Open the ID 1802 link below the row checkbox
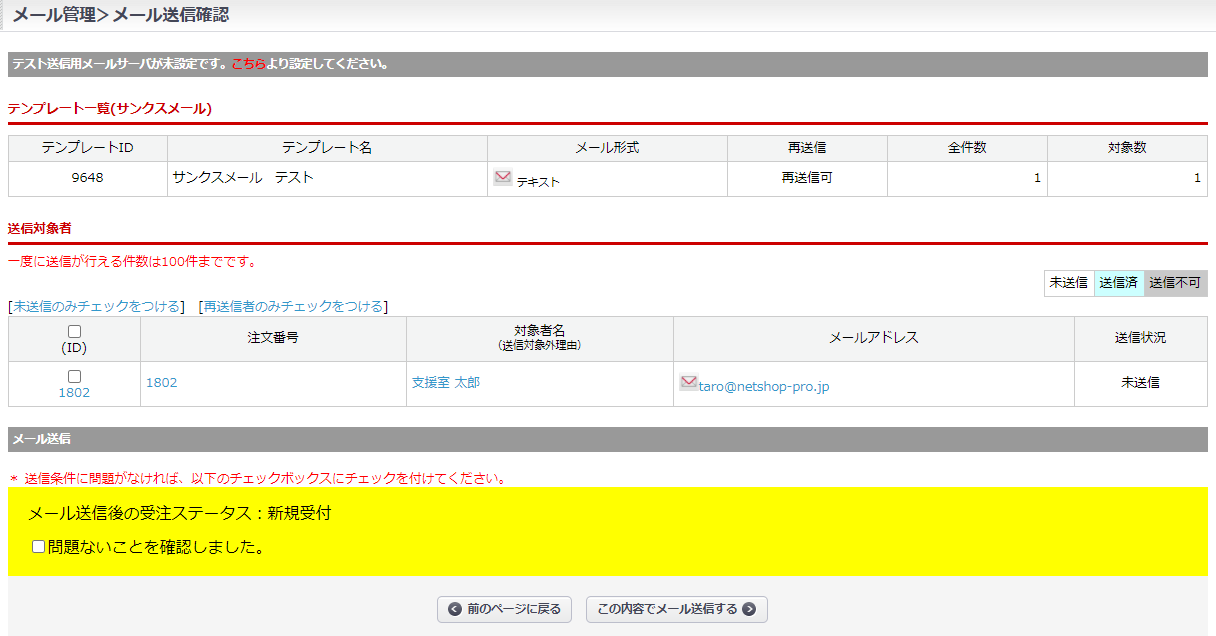 coord(74,393)
